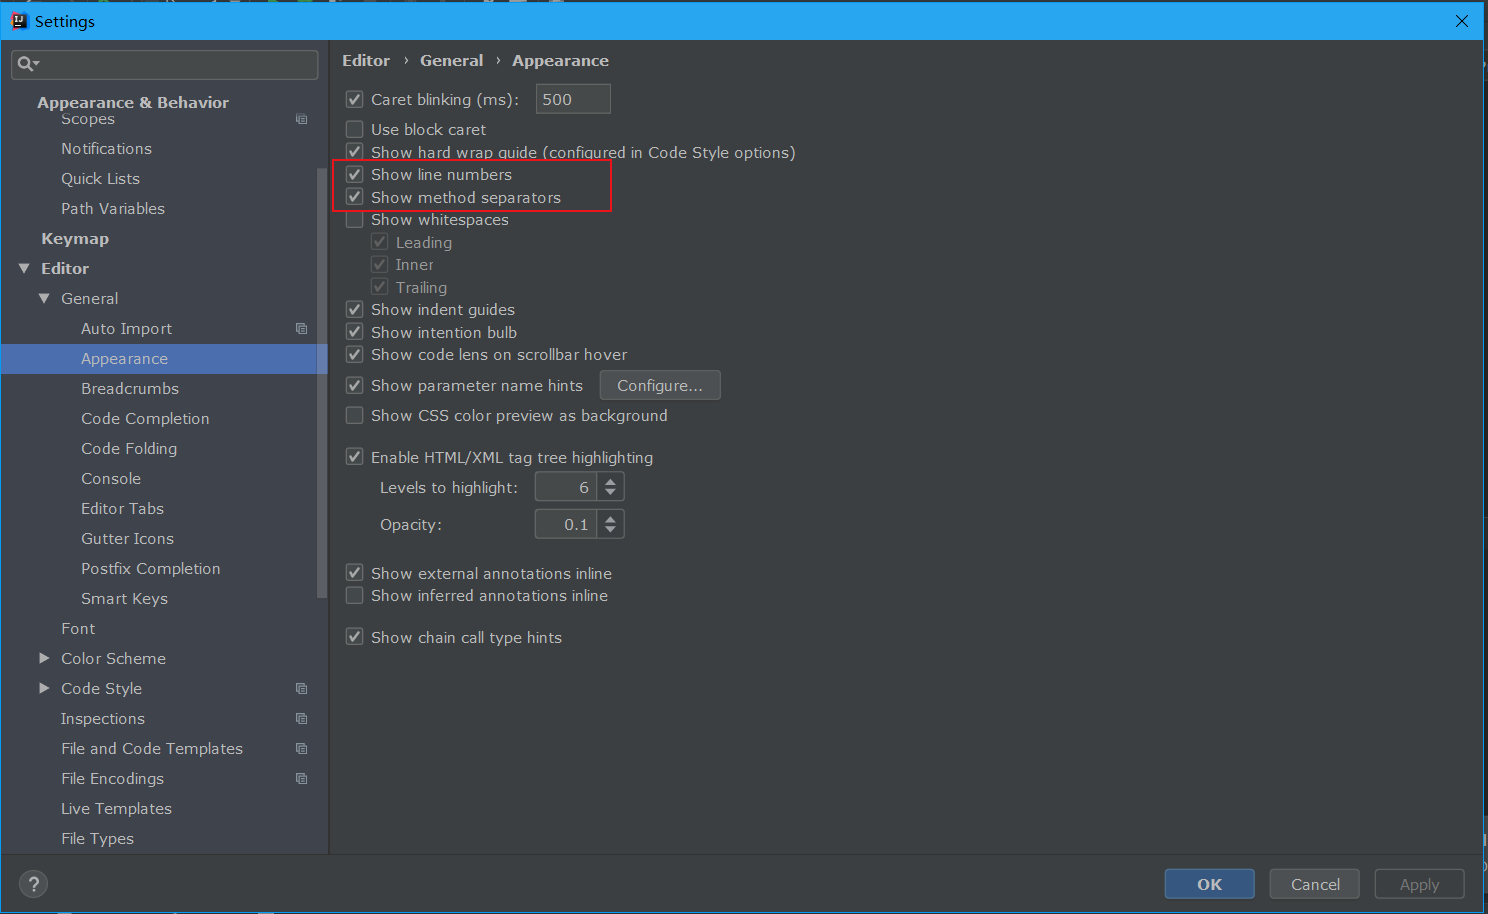1488x914 pixels.
Task: Click the help question mark icon
Action: click(x=33, y=884)
